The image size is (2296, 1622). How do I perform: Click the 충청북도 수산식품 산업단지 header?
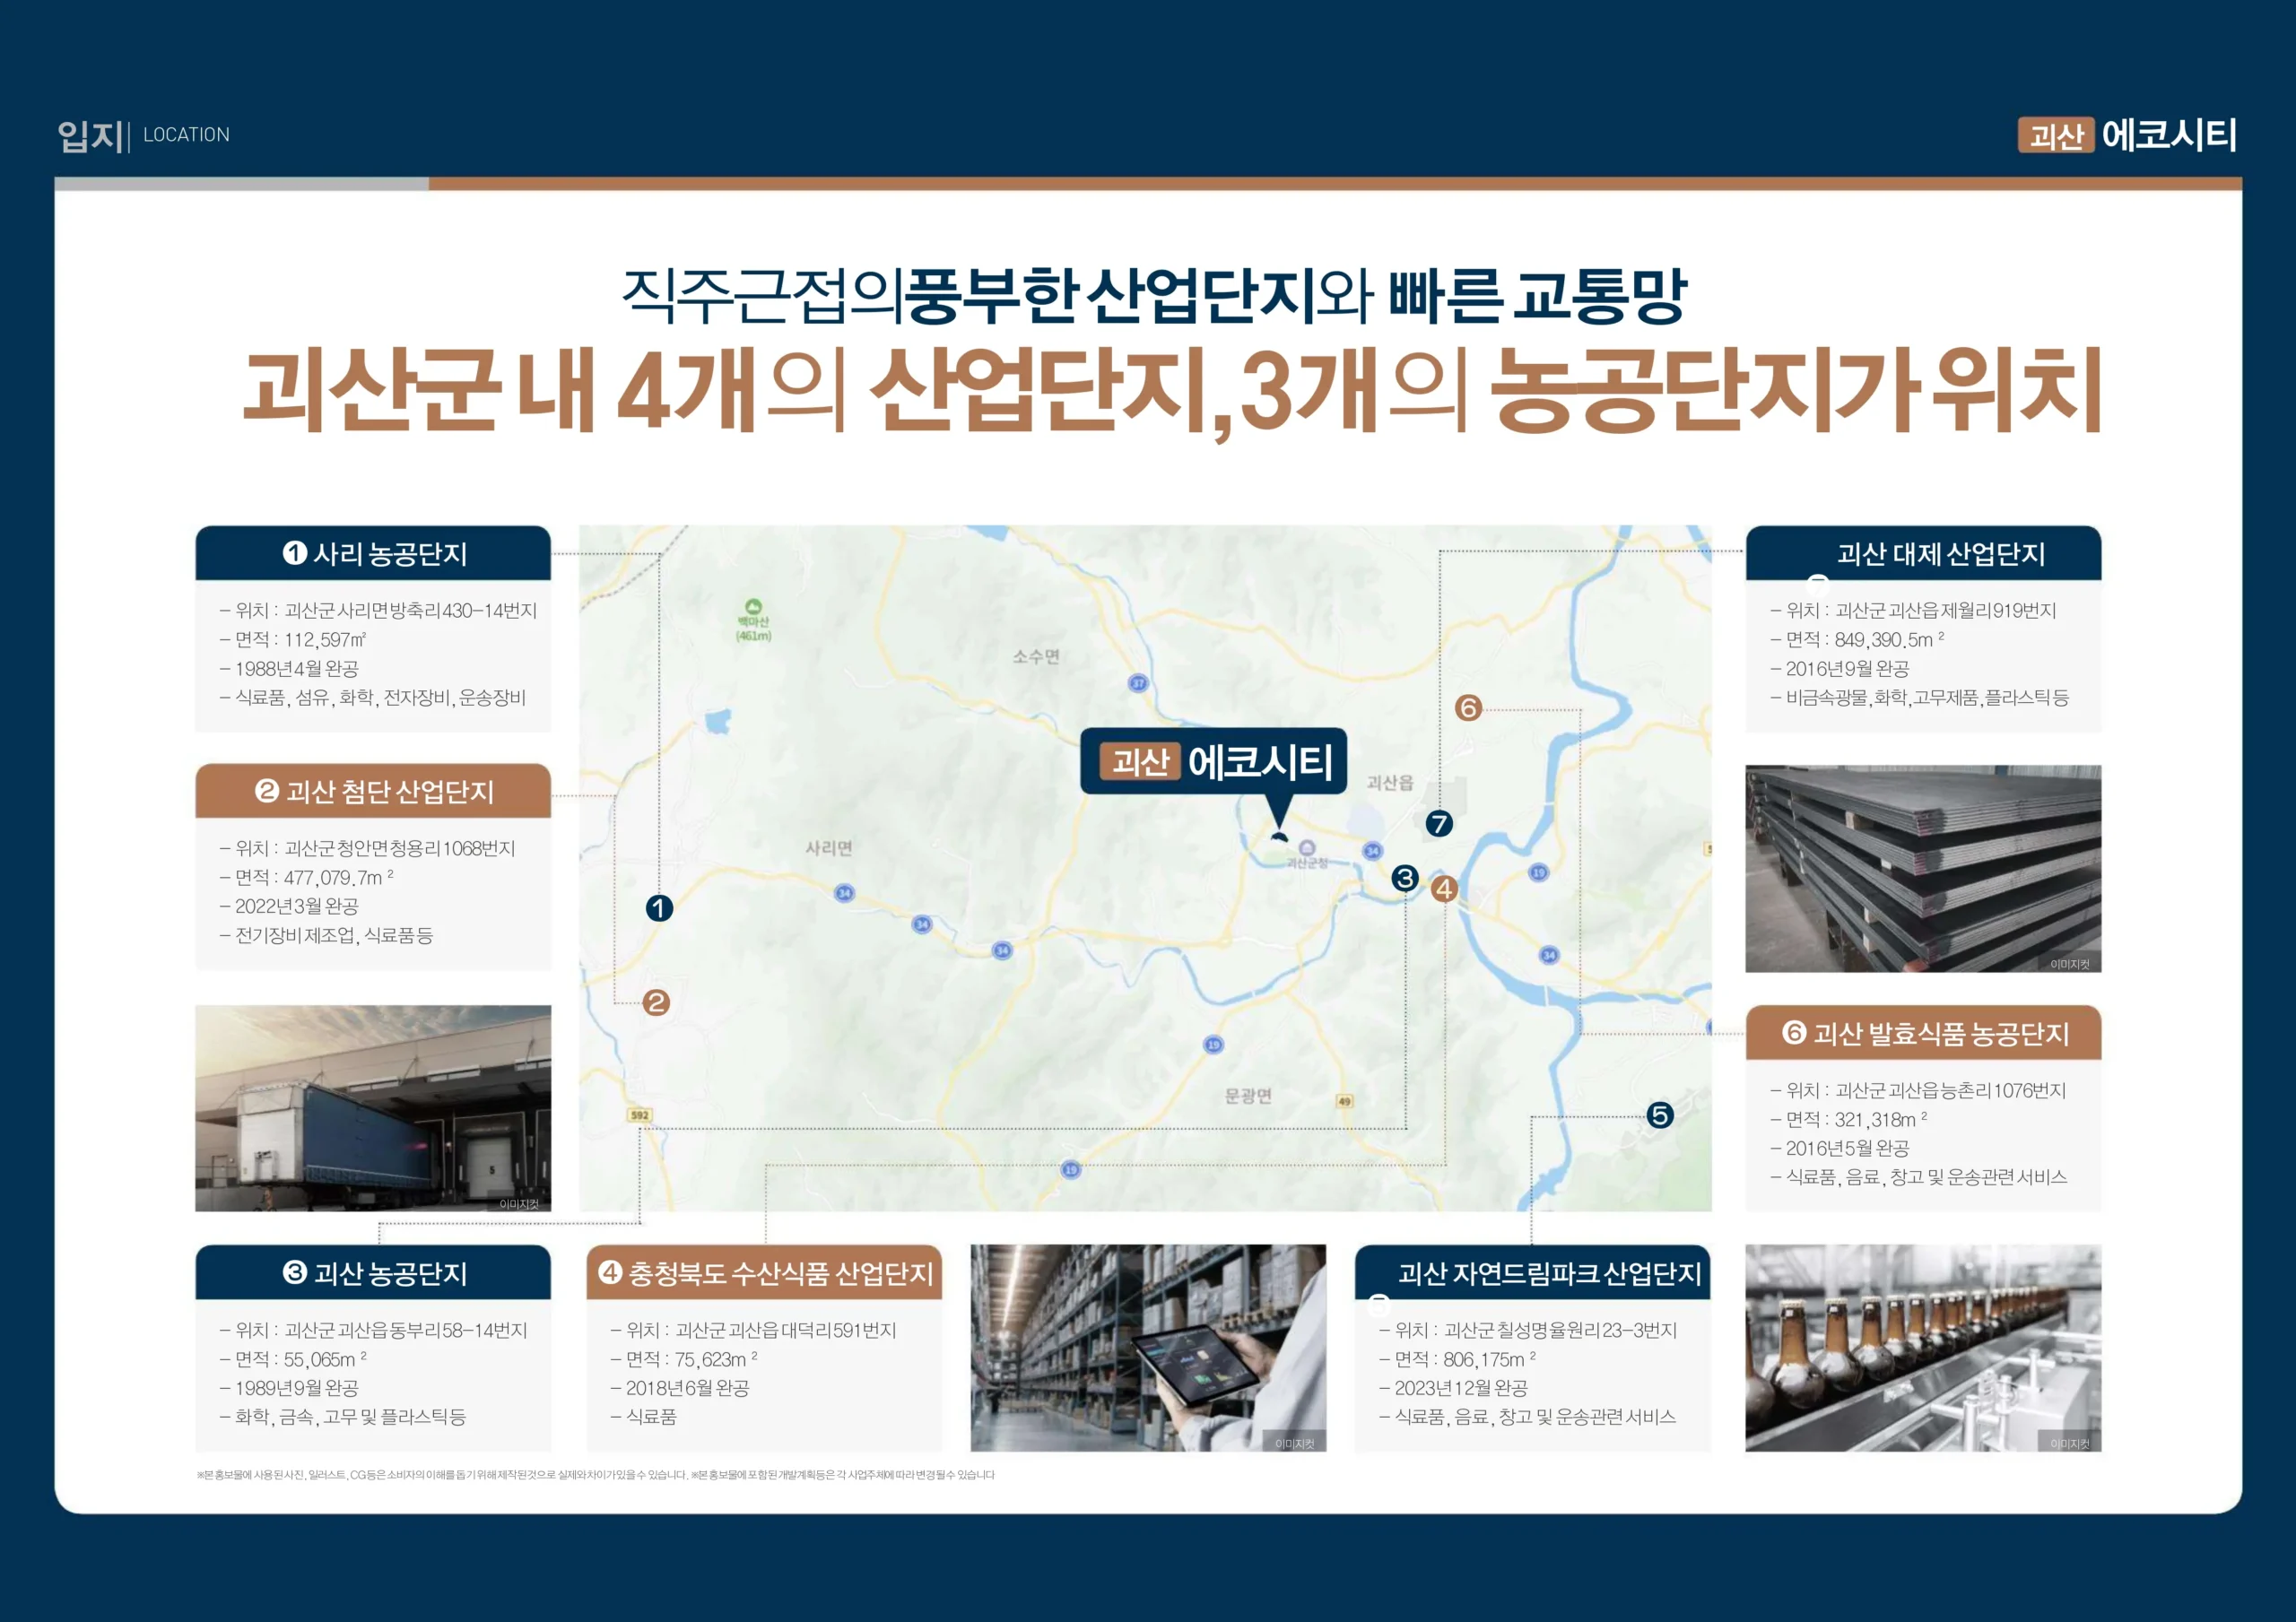(x=764, y=1272)
